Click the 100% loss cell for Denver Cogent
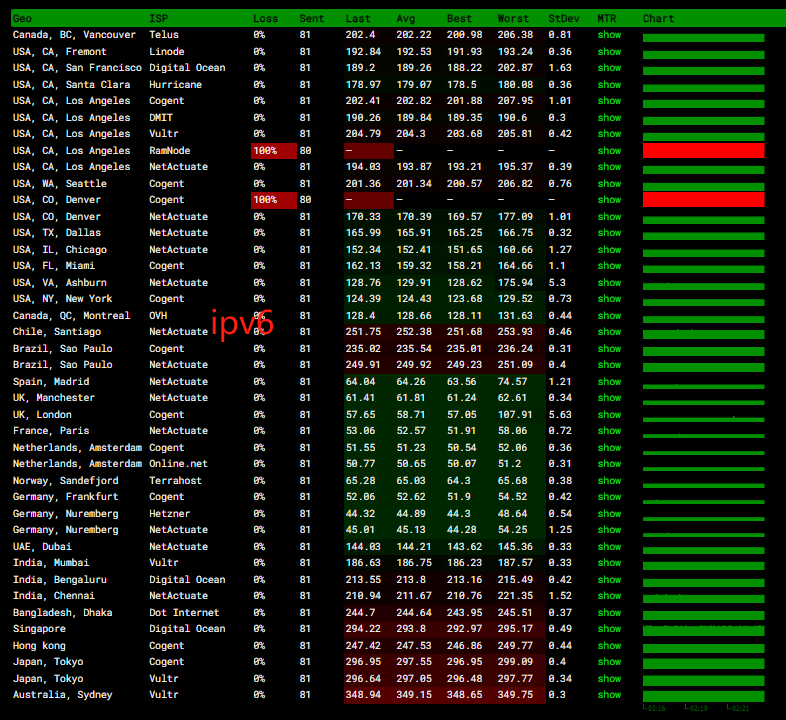 pos(274,200)
